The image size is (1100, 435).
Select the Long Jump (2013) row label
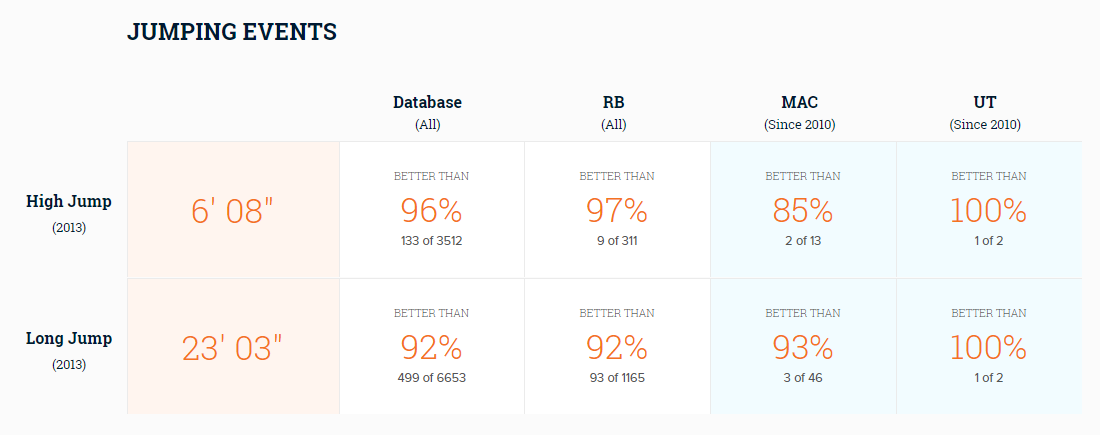click(x=69, y=351)
